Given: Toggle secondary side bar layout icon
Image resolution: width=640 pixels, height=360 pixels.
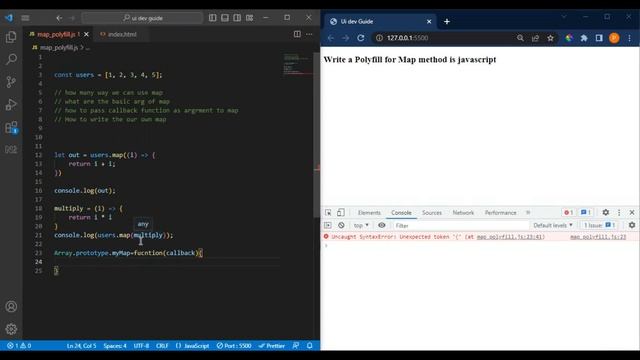Looking at the screenshot, I should (x=237, y=18).
